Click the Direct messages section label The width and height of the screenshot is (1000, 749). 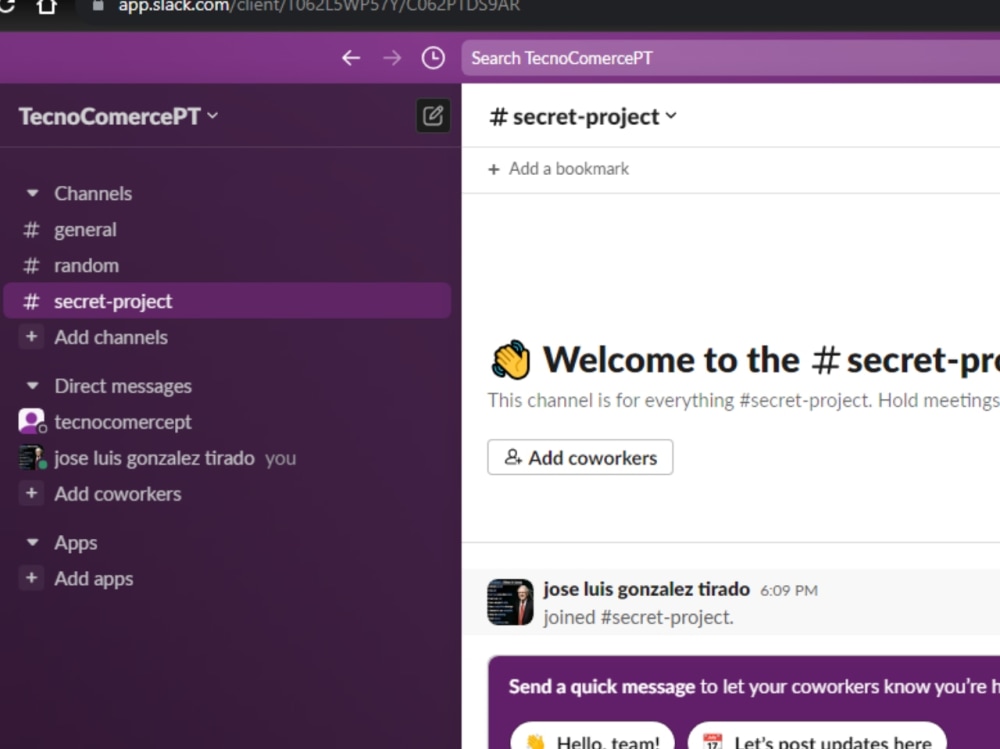pos(123,386)
